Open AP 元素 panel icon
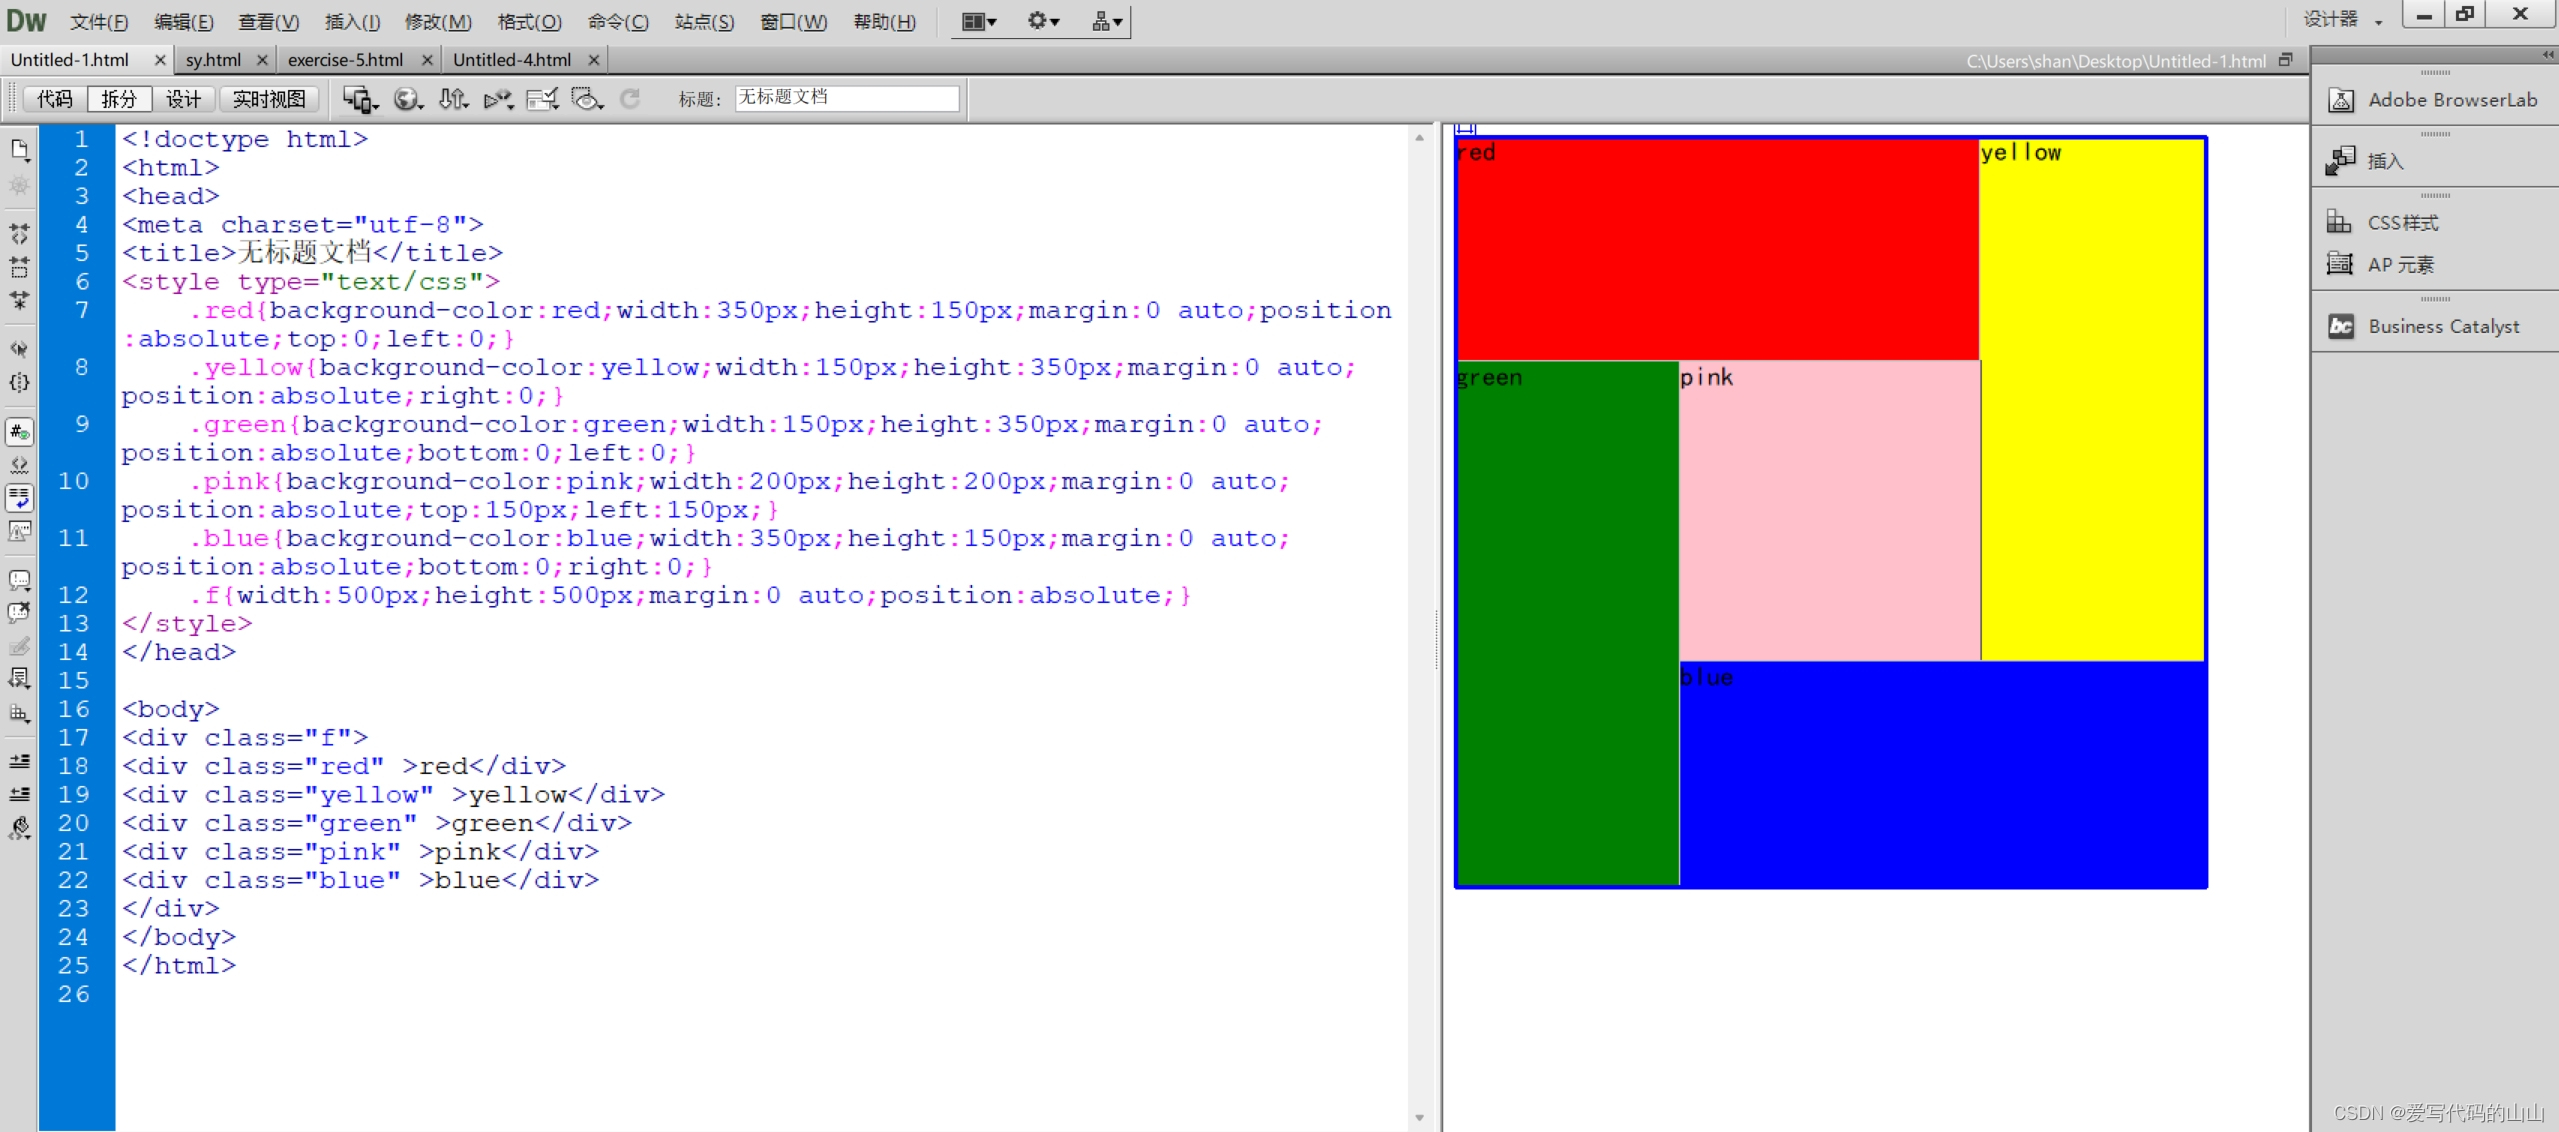The image size is (2559, 1132). (2339, 264)
